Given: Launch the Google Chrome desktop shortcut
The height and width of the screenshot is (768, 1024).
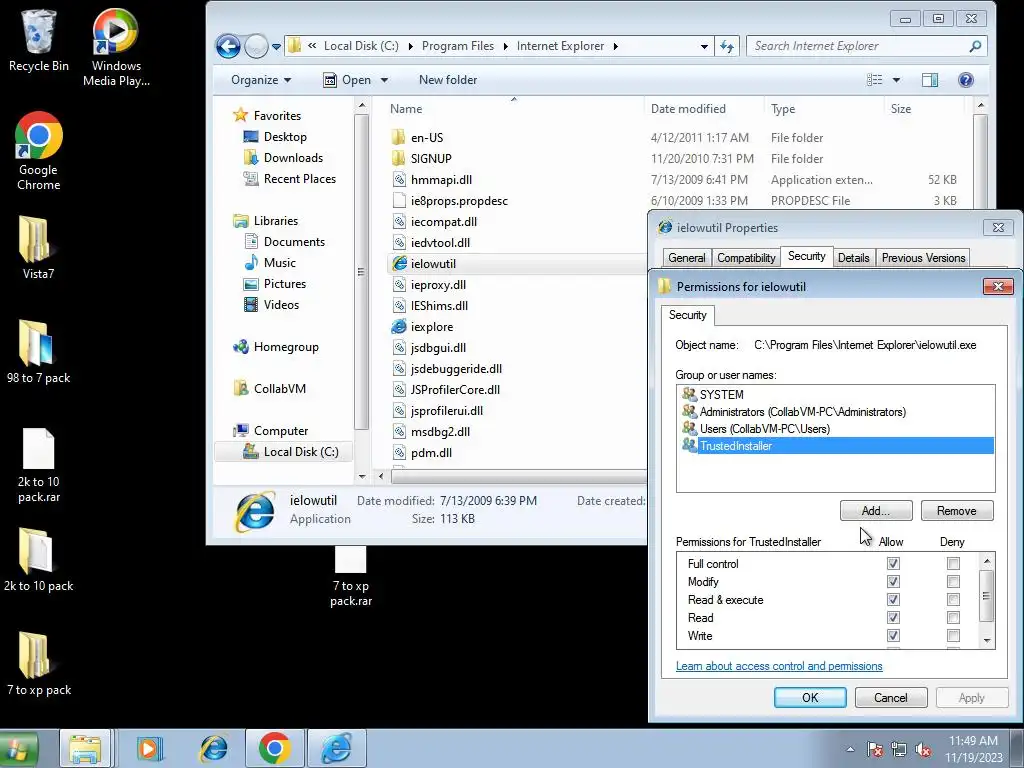Looking at the screenshot, I should click(39, 150).
